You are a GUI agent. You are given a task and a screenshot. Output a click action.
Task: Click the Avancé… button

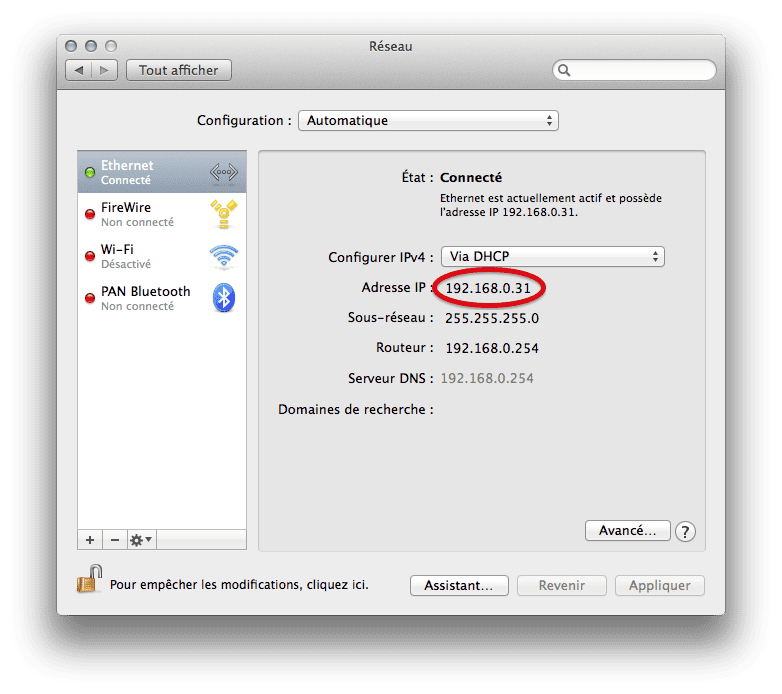[x=627, y=531]
